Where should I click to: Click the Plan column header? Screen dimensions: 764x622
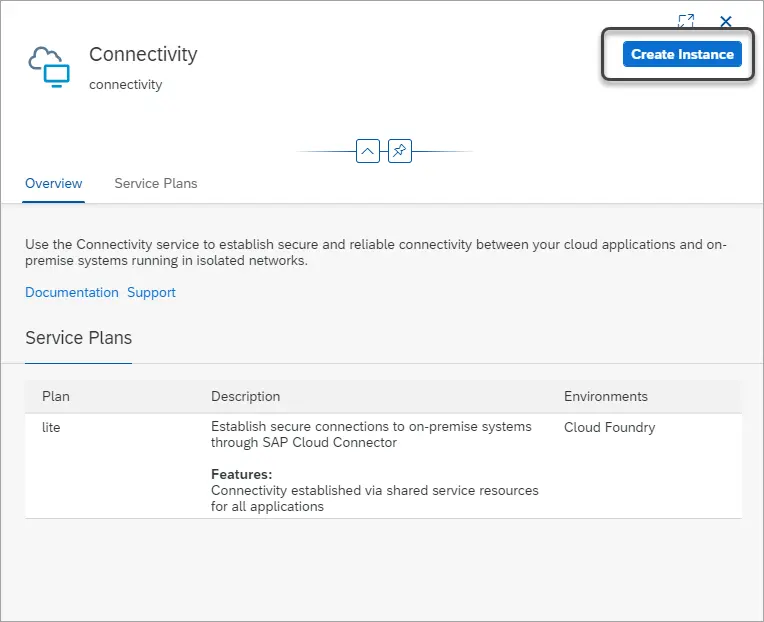point(56,396)
